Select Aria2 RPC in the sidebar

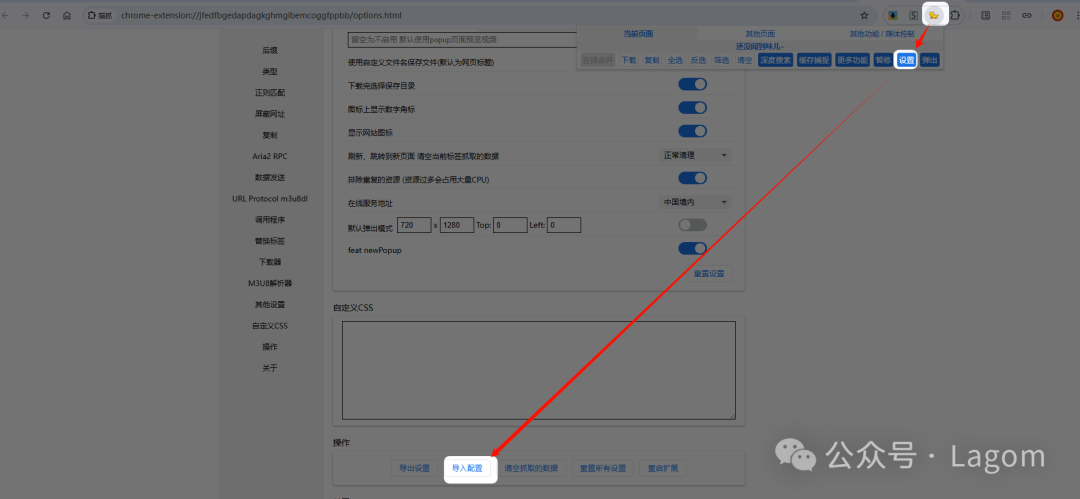point(269,156)
